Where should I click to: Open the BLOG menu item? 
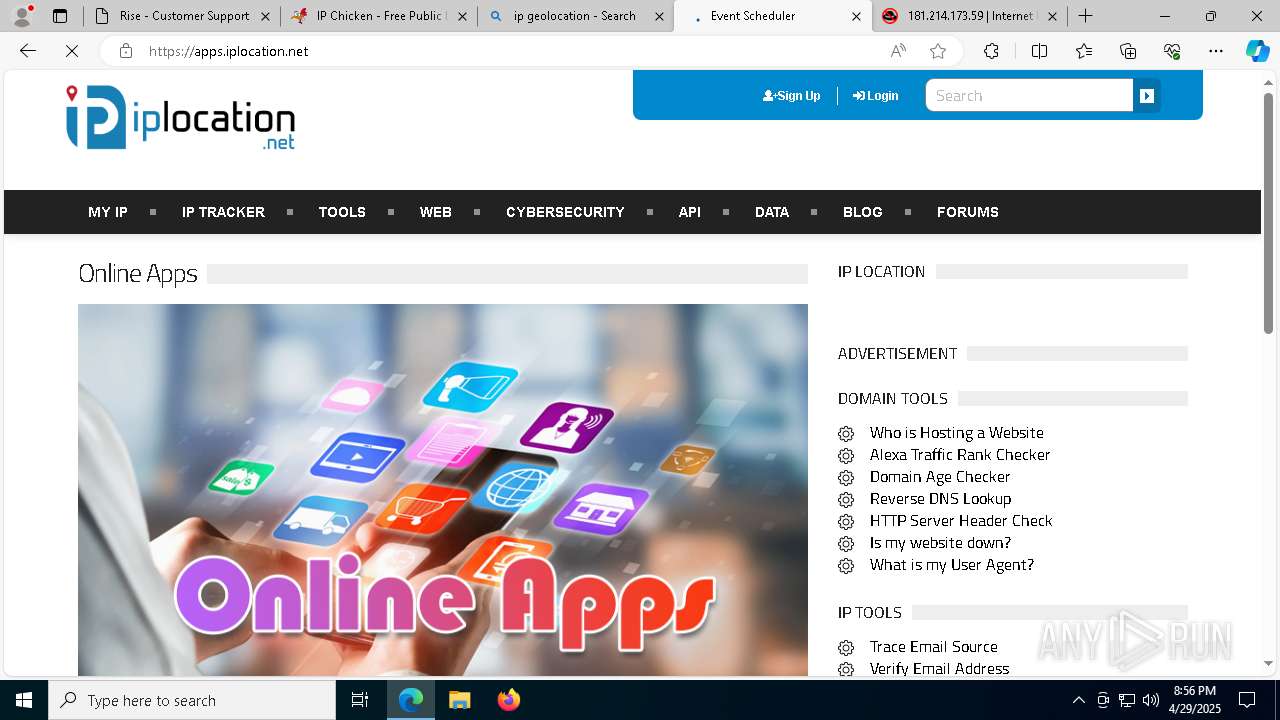[x=863, y=212]
